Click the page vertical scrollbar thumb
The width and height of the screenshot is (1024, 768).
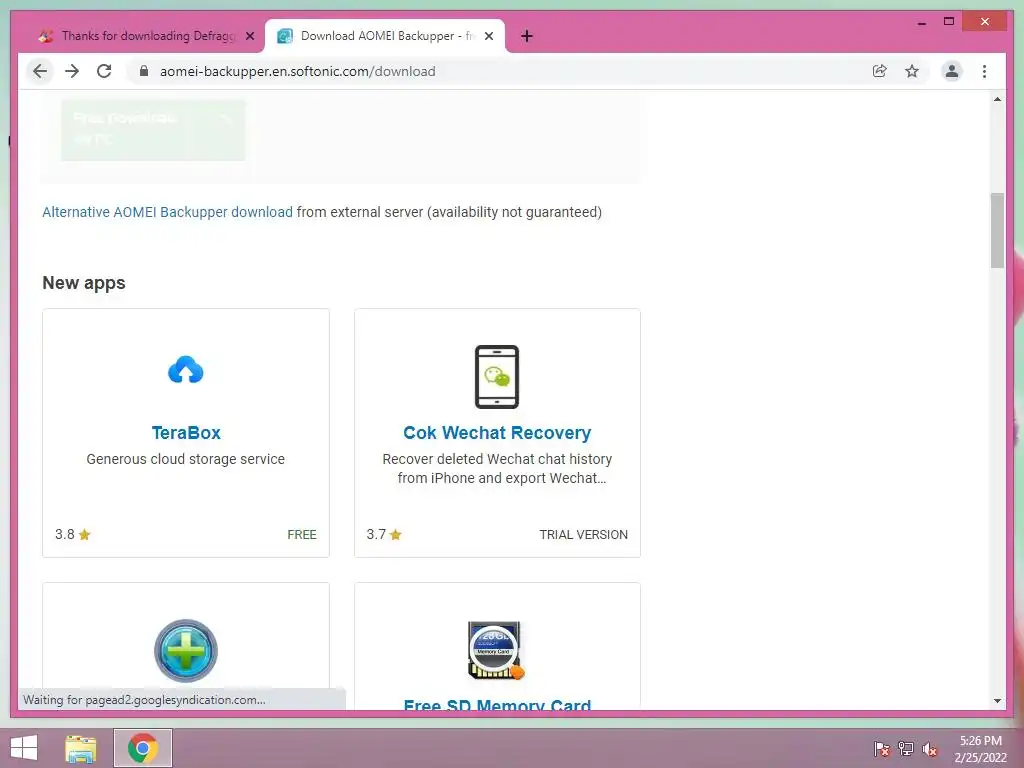click(997, 230)
